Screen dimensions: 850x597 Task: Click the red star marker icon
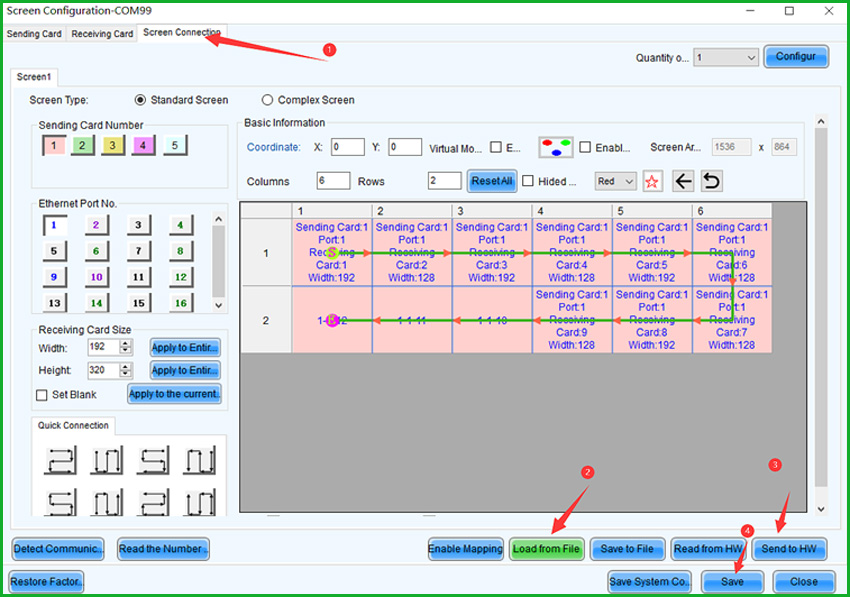coord(653,180)
